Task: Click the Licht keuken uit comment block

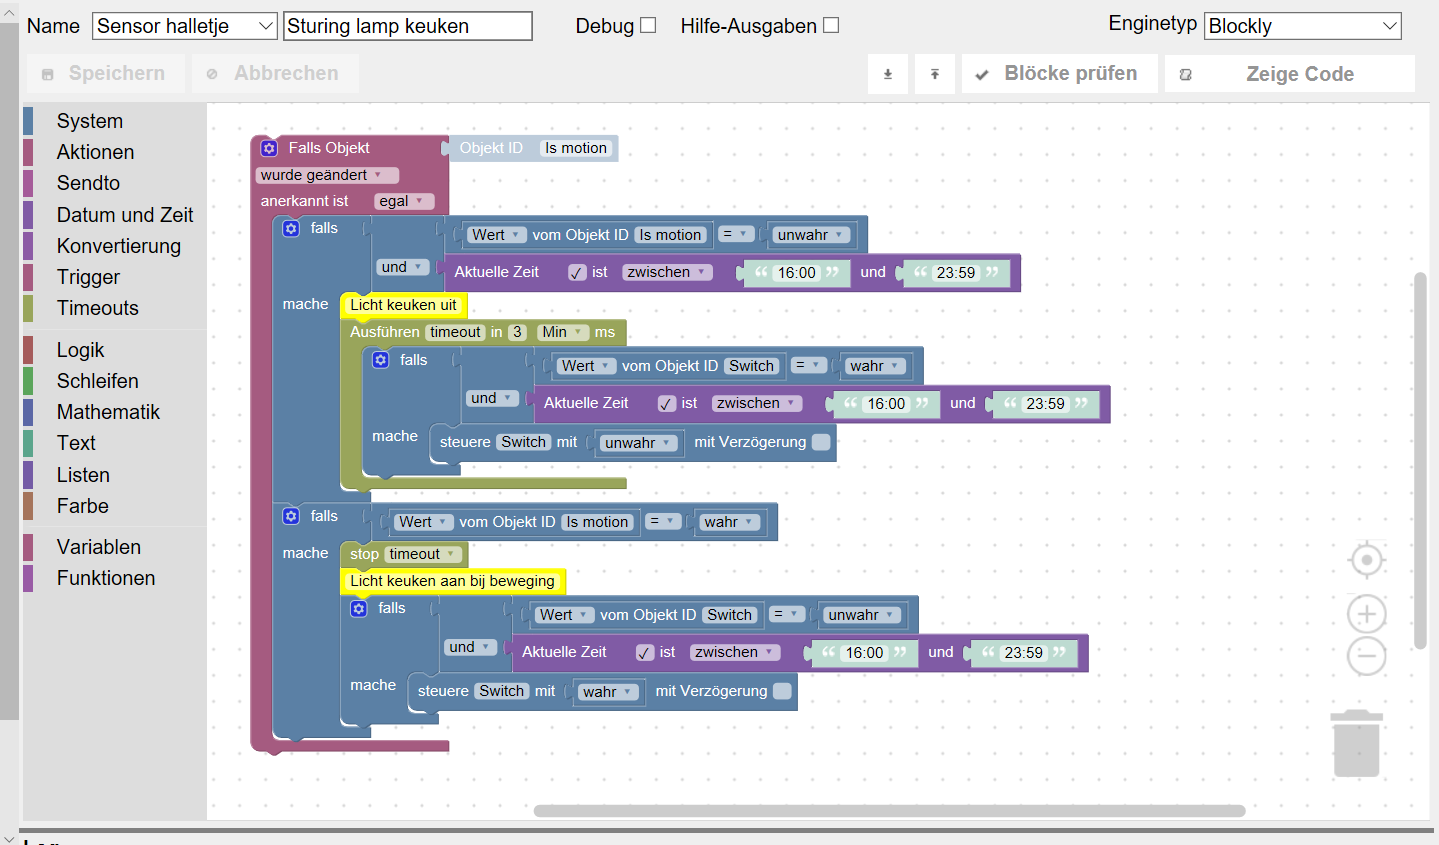Action: click(x=403, y=305)
